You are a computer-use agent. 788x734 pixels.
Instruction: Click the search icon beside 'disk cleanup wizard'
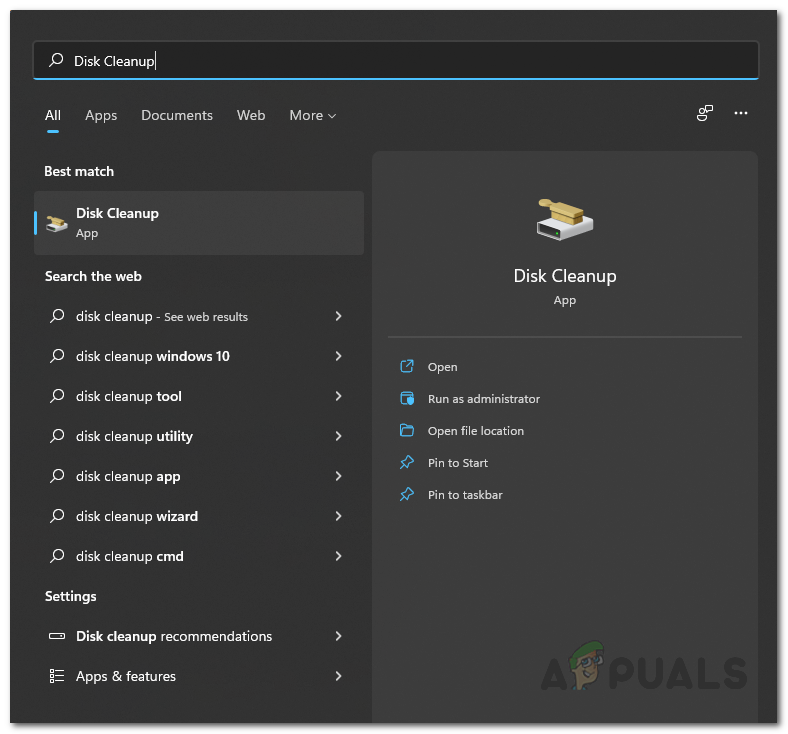click(57, 515)
